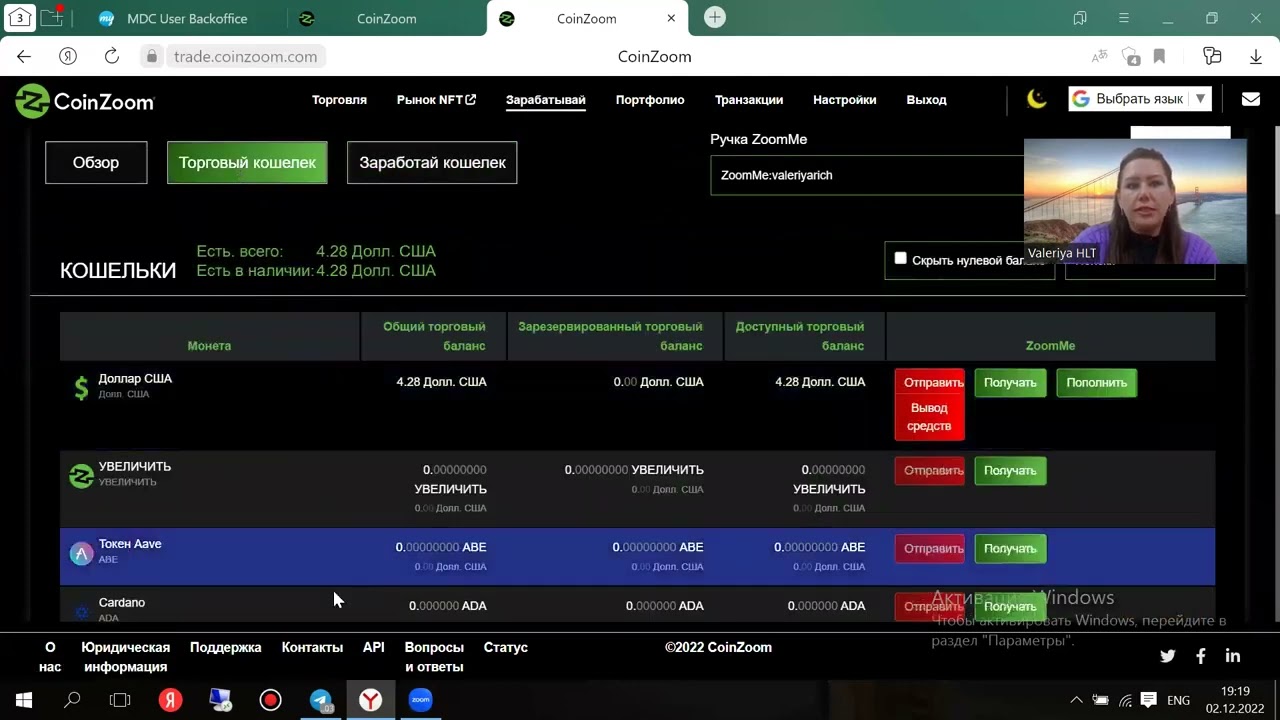Switch to Trading wallet tab
1280x720 pixels.
point(247,163)
